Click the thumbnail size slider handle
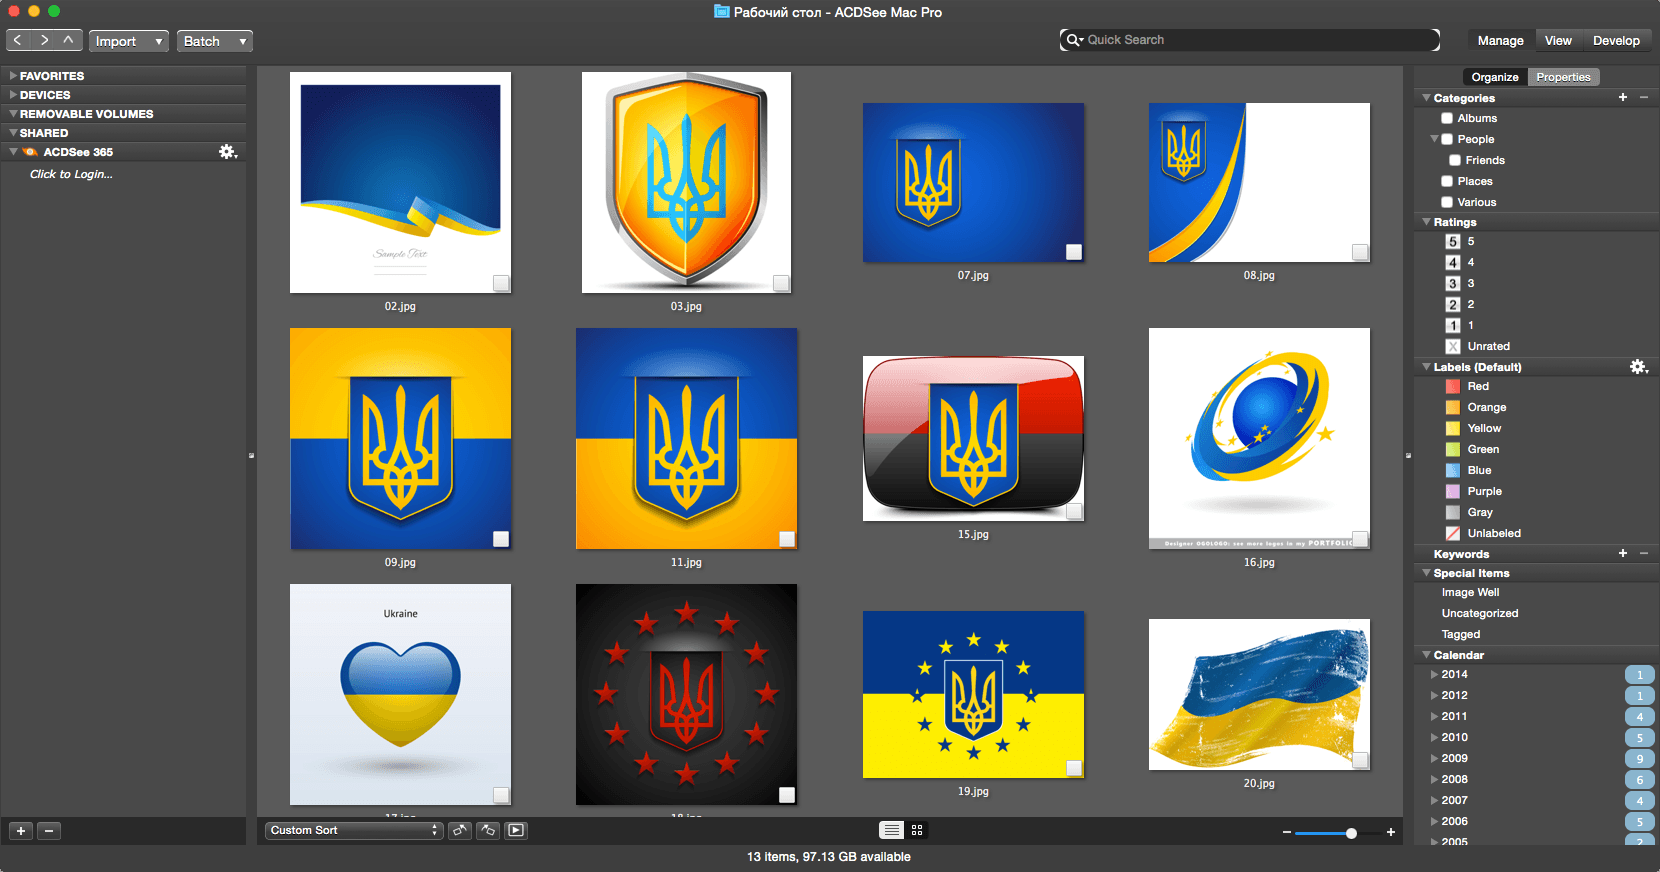Screen dimensions: 1660x872 click(x=1351, y=833)
